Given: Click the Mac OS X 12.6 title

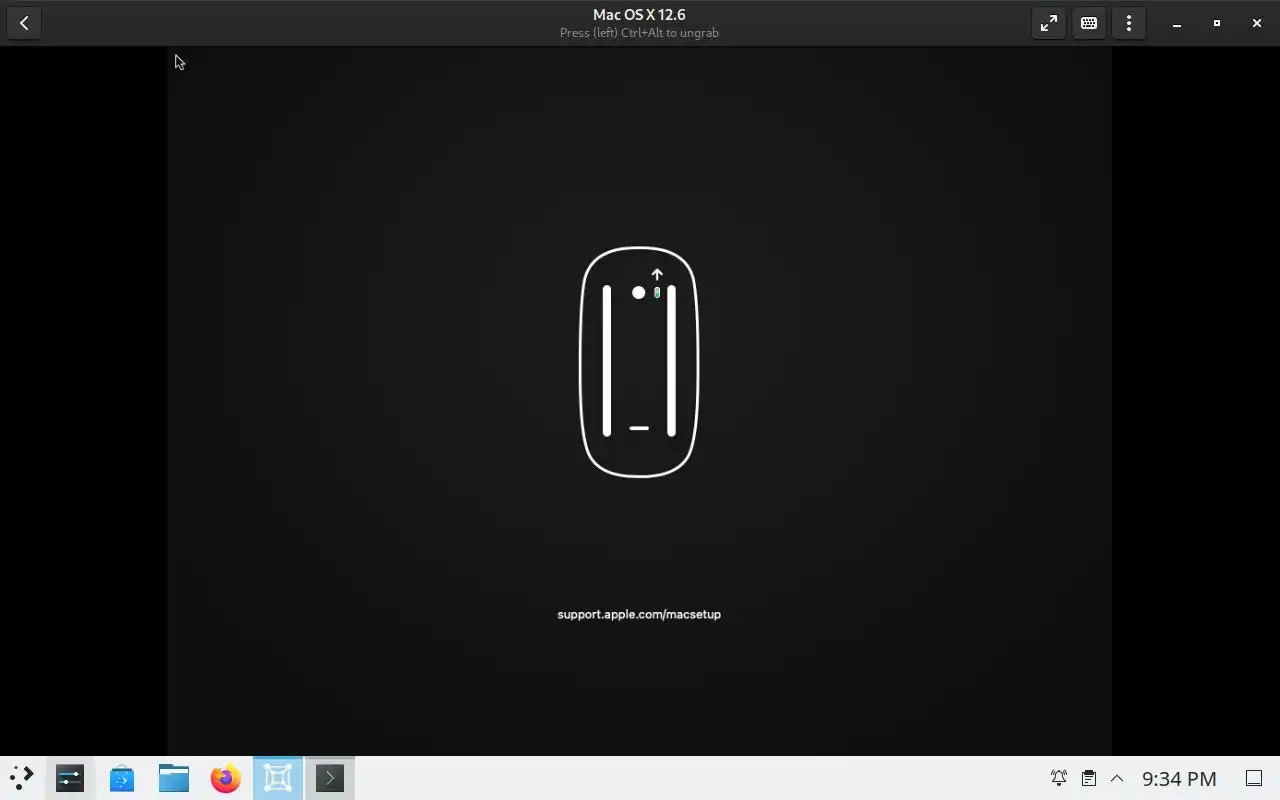Looking at the screenshot, I should pos(639,15).
